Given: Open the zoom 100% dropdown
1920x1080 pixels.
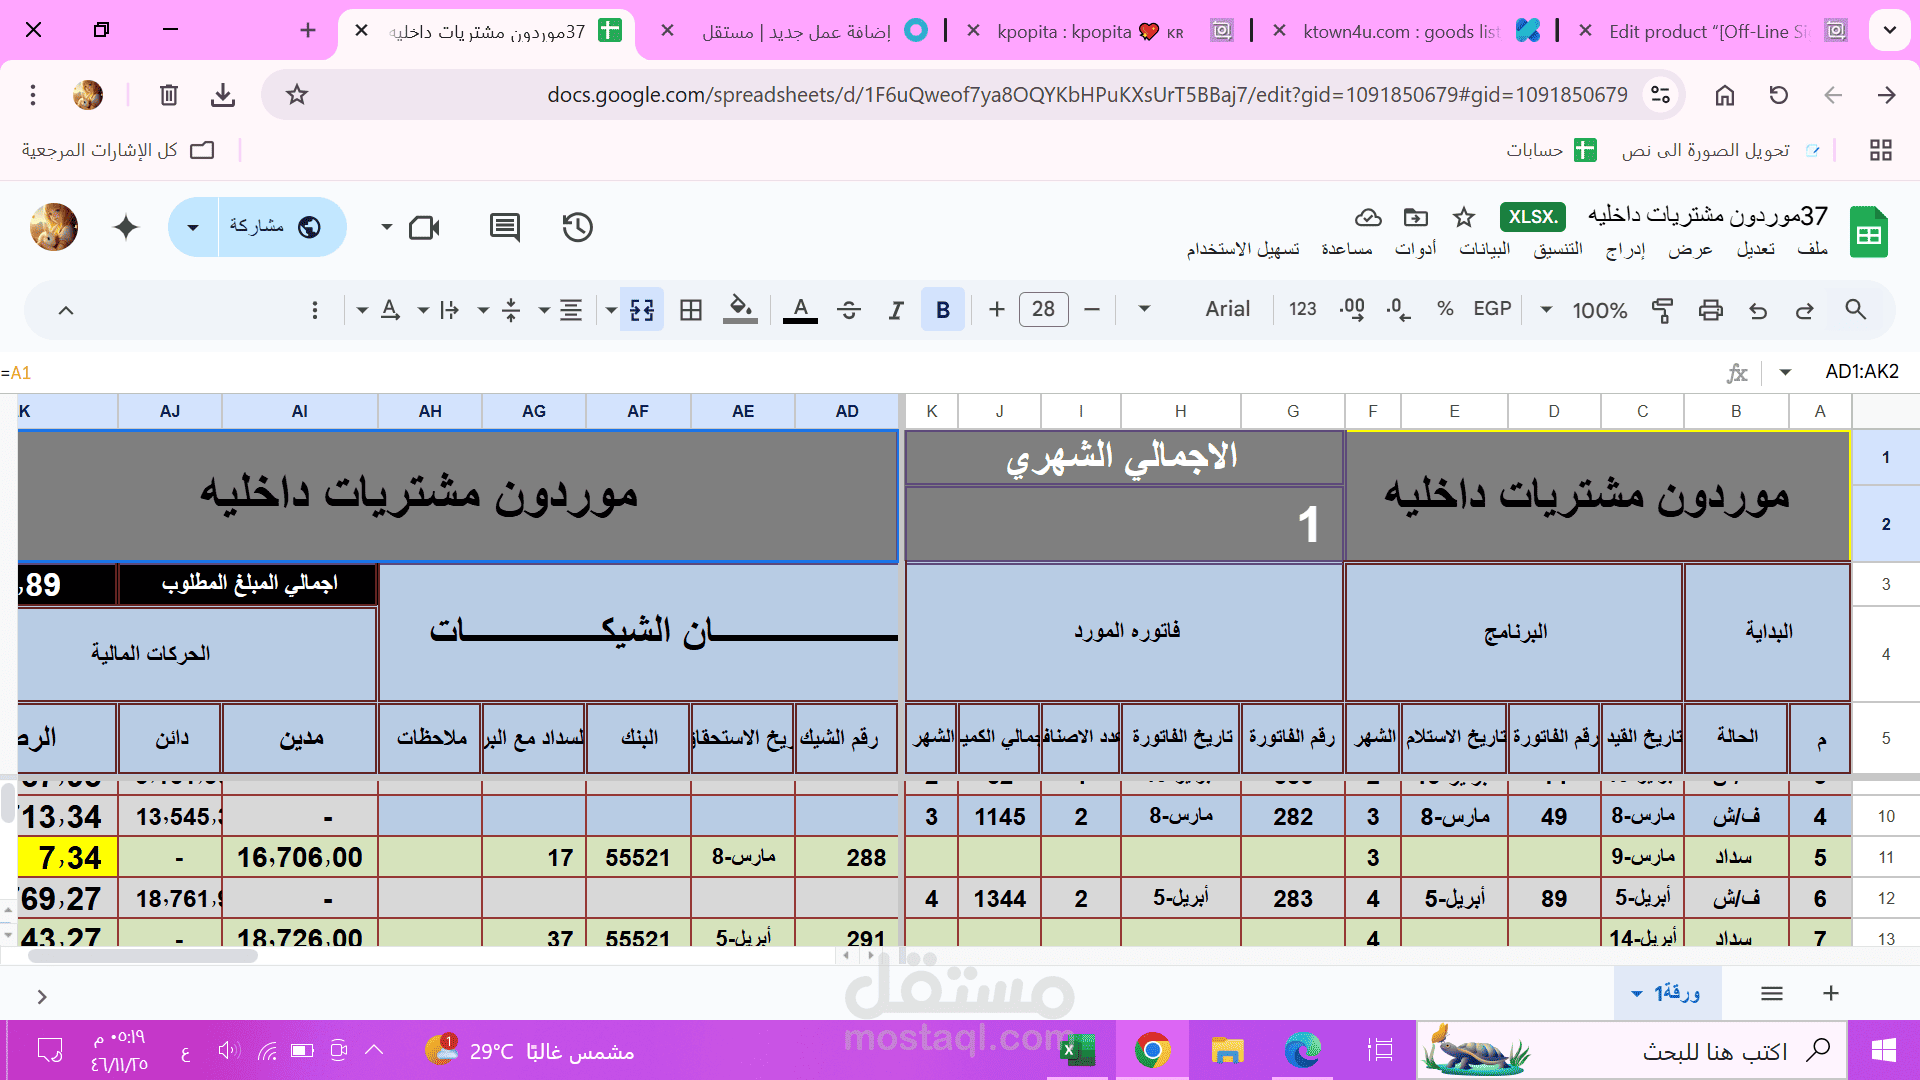Looking at the screenshot, I should 1587,310.
